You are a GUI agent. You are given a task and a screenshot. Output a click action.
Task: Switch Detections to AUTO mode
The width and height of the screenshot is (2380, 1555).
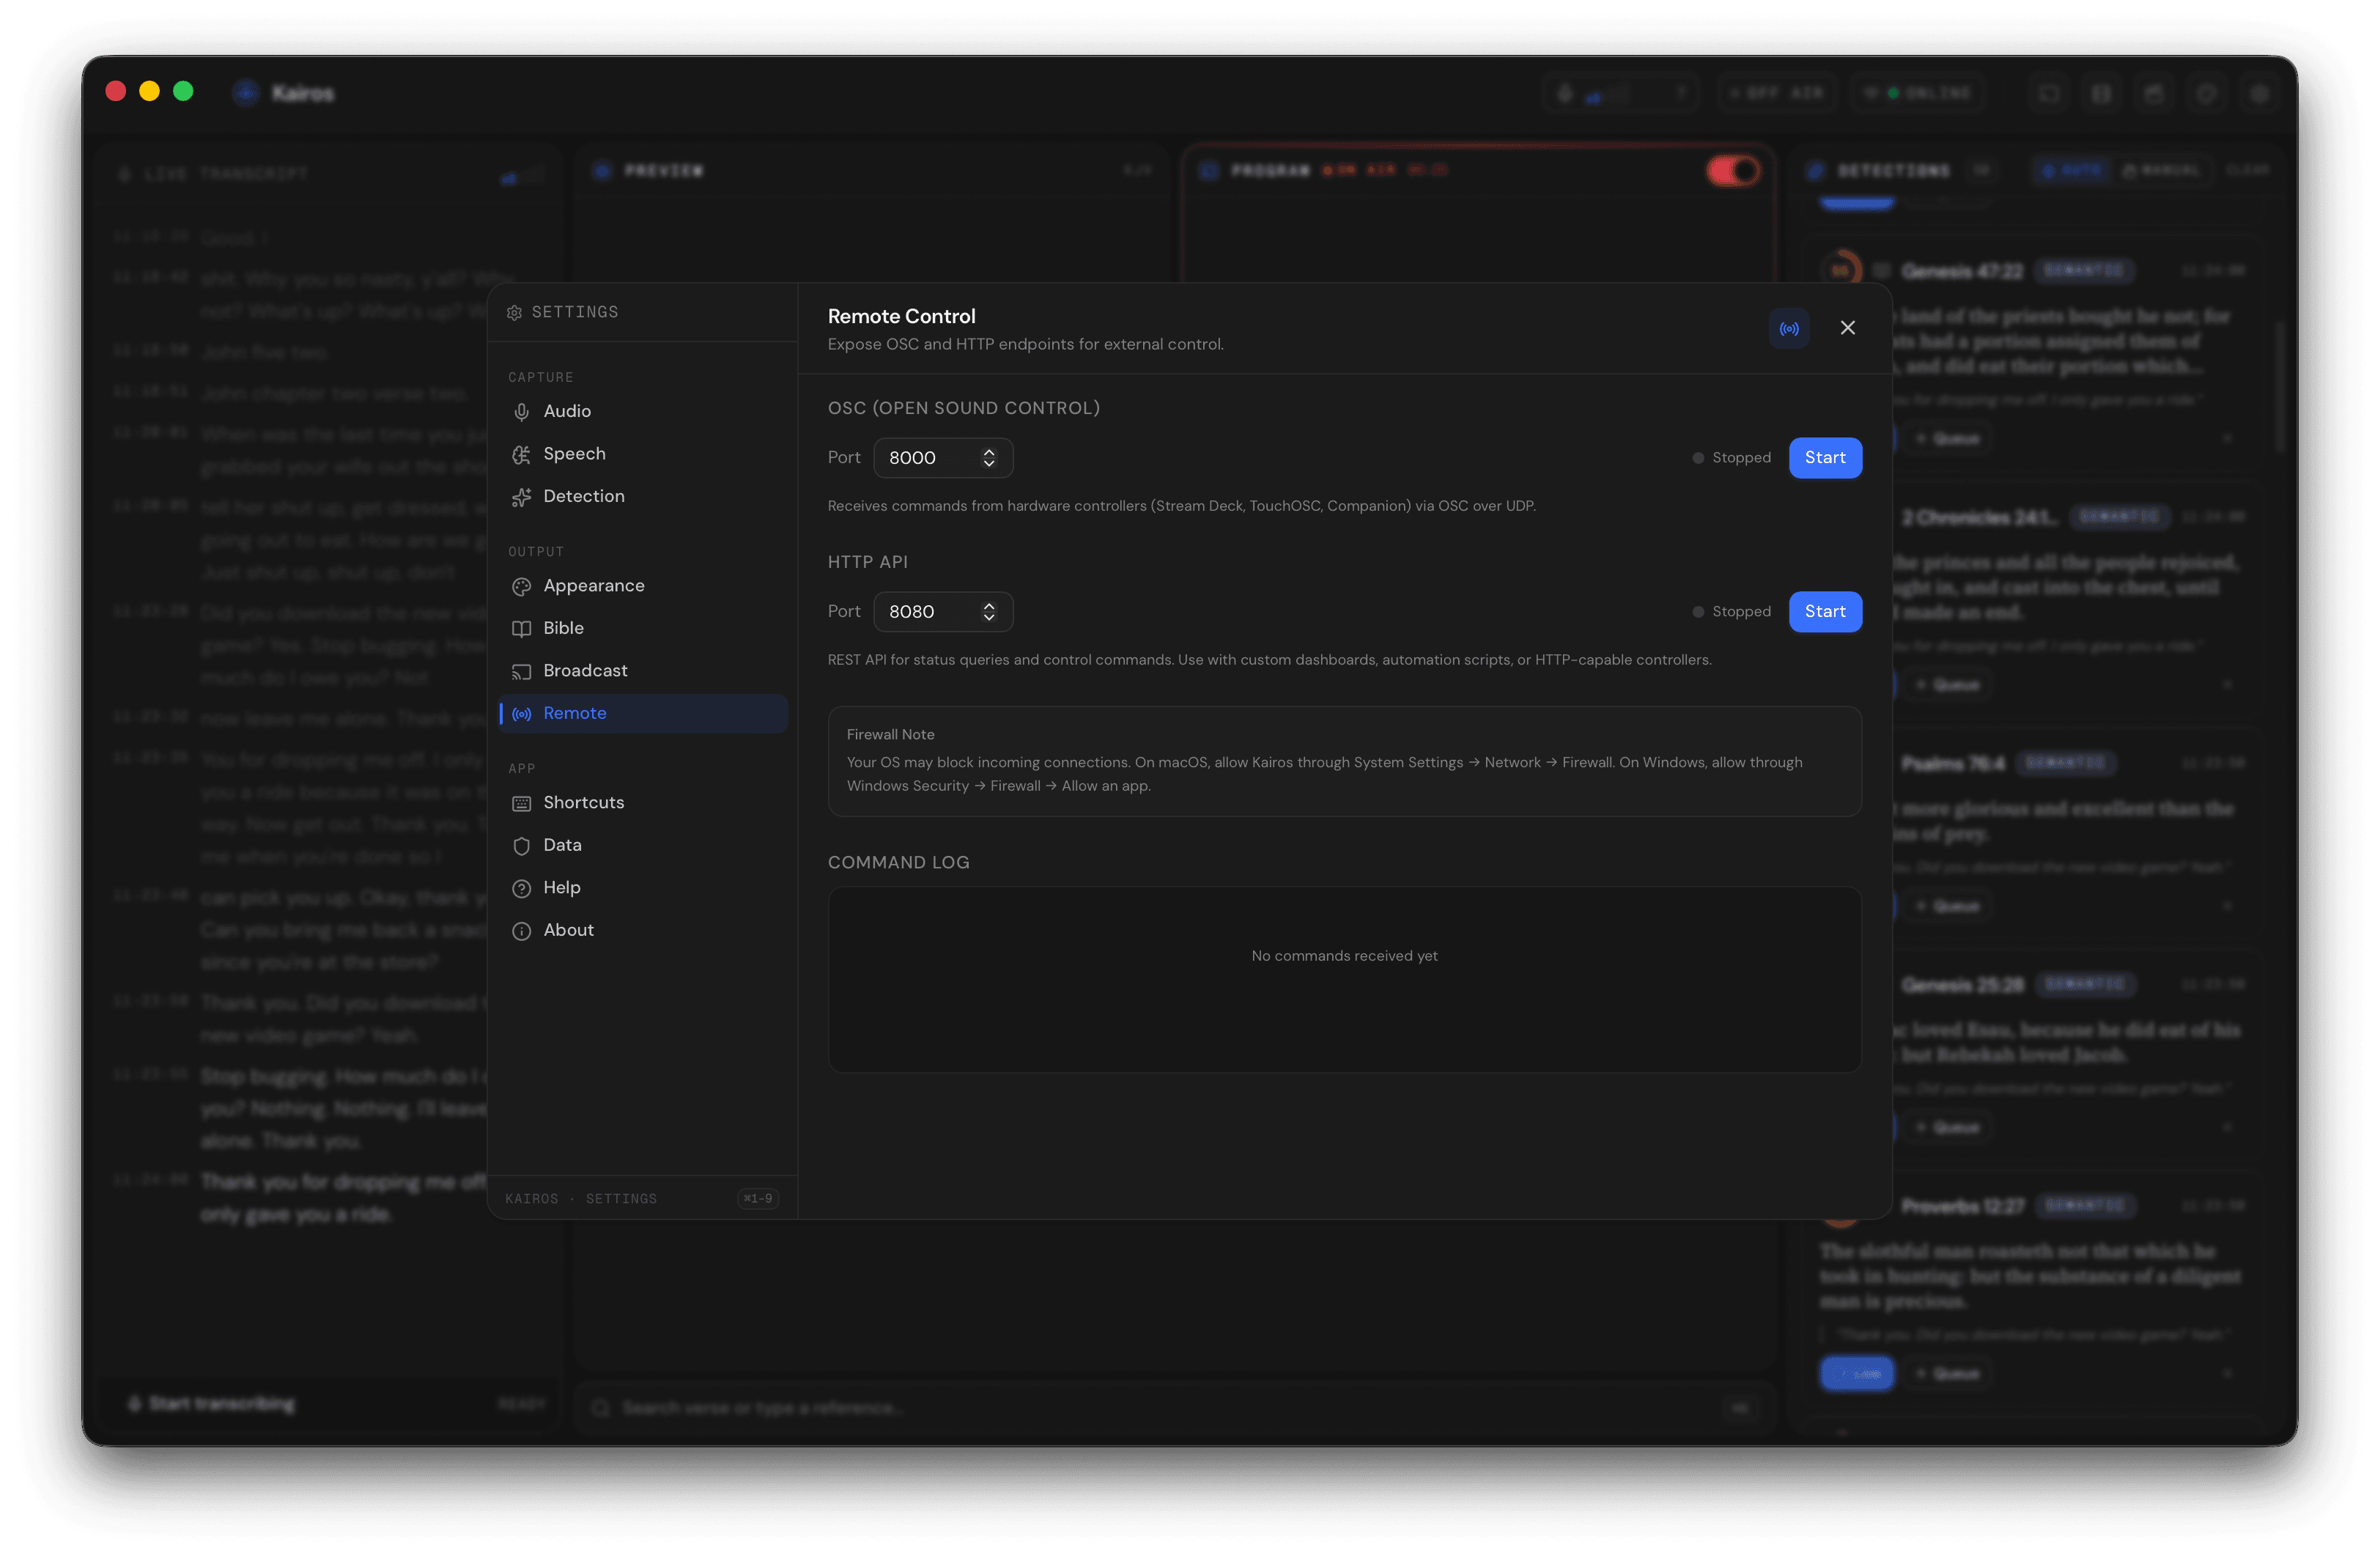(x=2071, y=171)
